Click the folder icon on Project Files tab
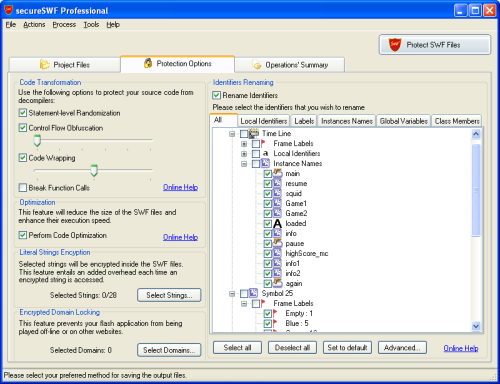Screen dimensions: 500x384 (x=45, y=64)
